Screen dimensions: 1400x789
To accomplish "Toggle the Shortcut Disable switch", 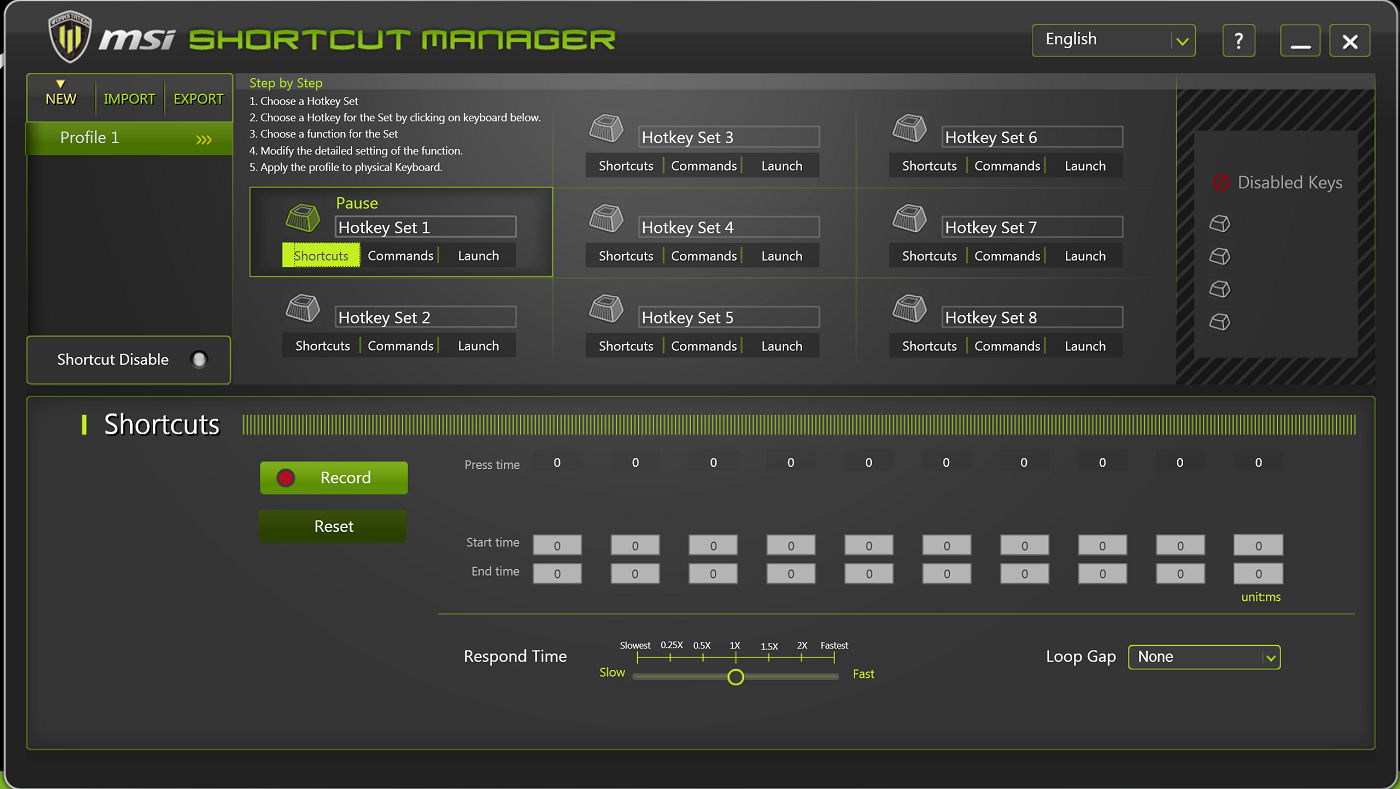I will pyautogui.click(x=199, y=360).
